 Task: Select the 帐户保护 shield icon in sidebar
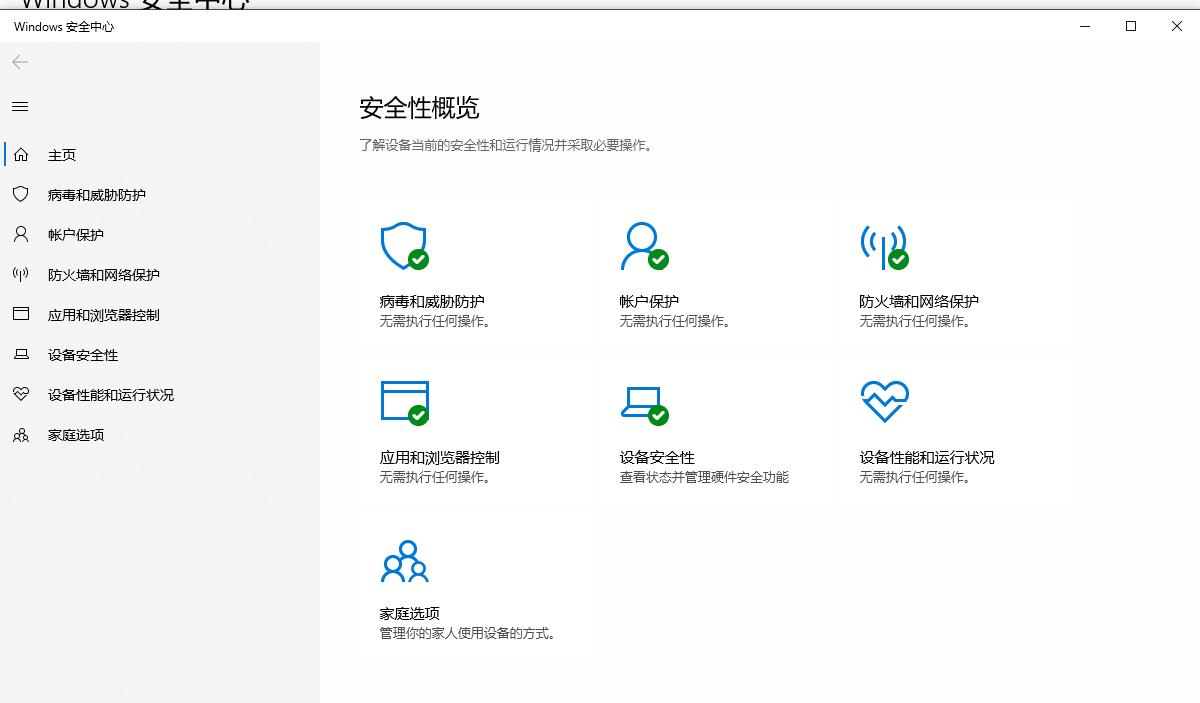click(x=20, y=235)
